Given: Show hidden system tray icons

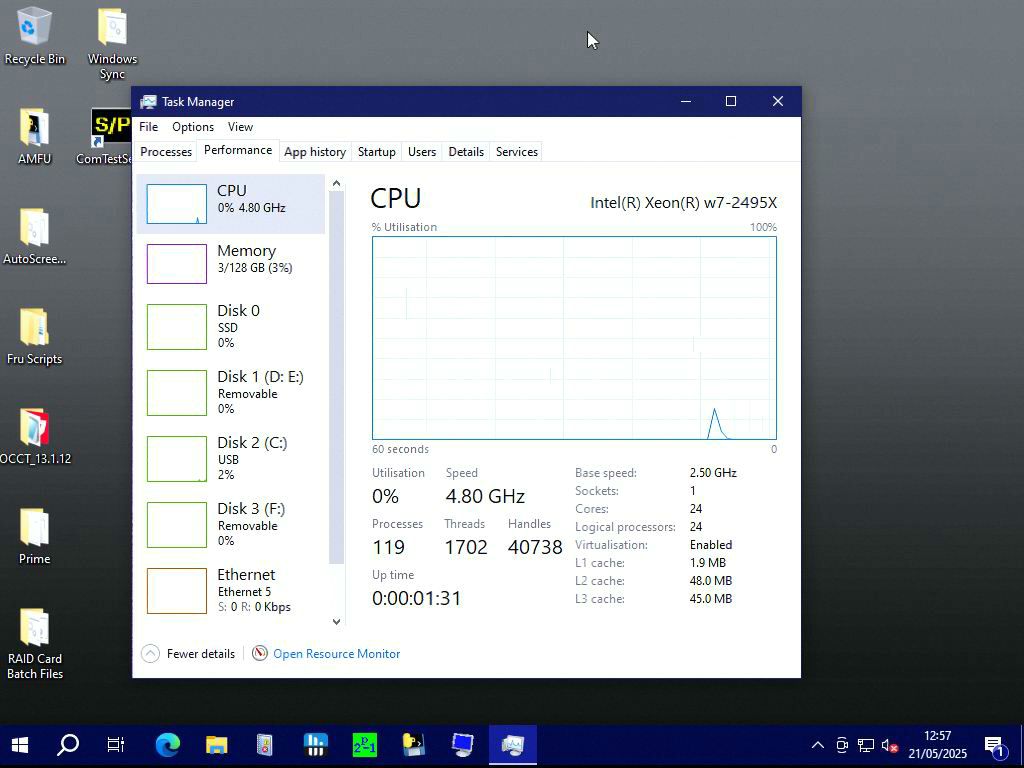Looking at the screenshot, I should coord(818,745).
